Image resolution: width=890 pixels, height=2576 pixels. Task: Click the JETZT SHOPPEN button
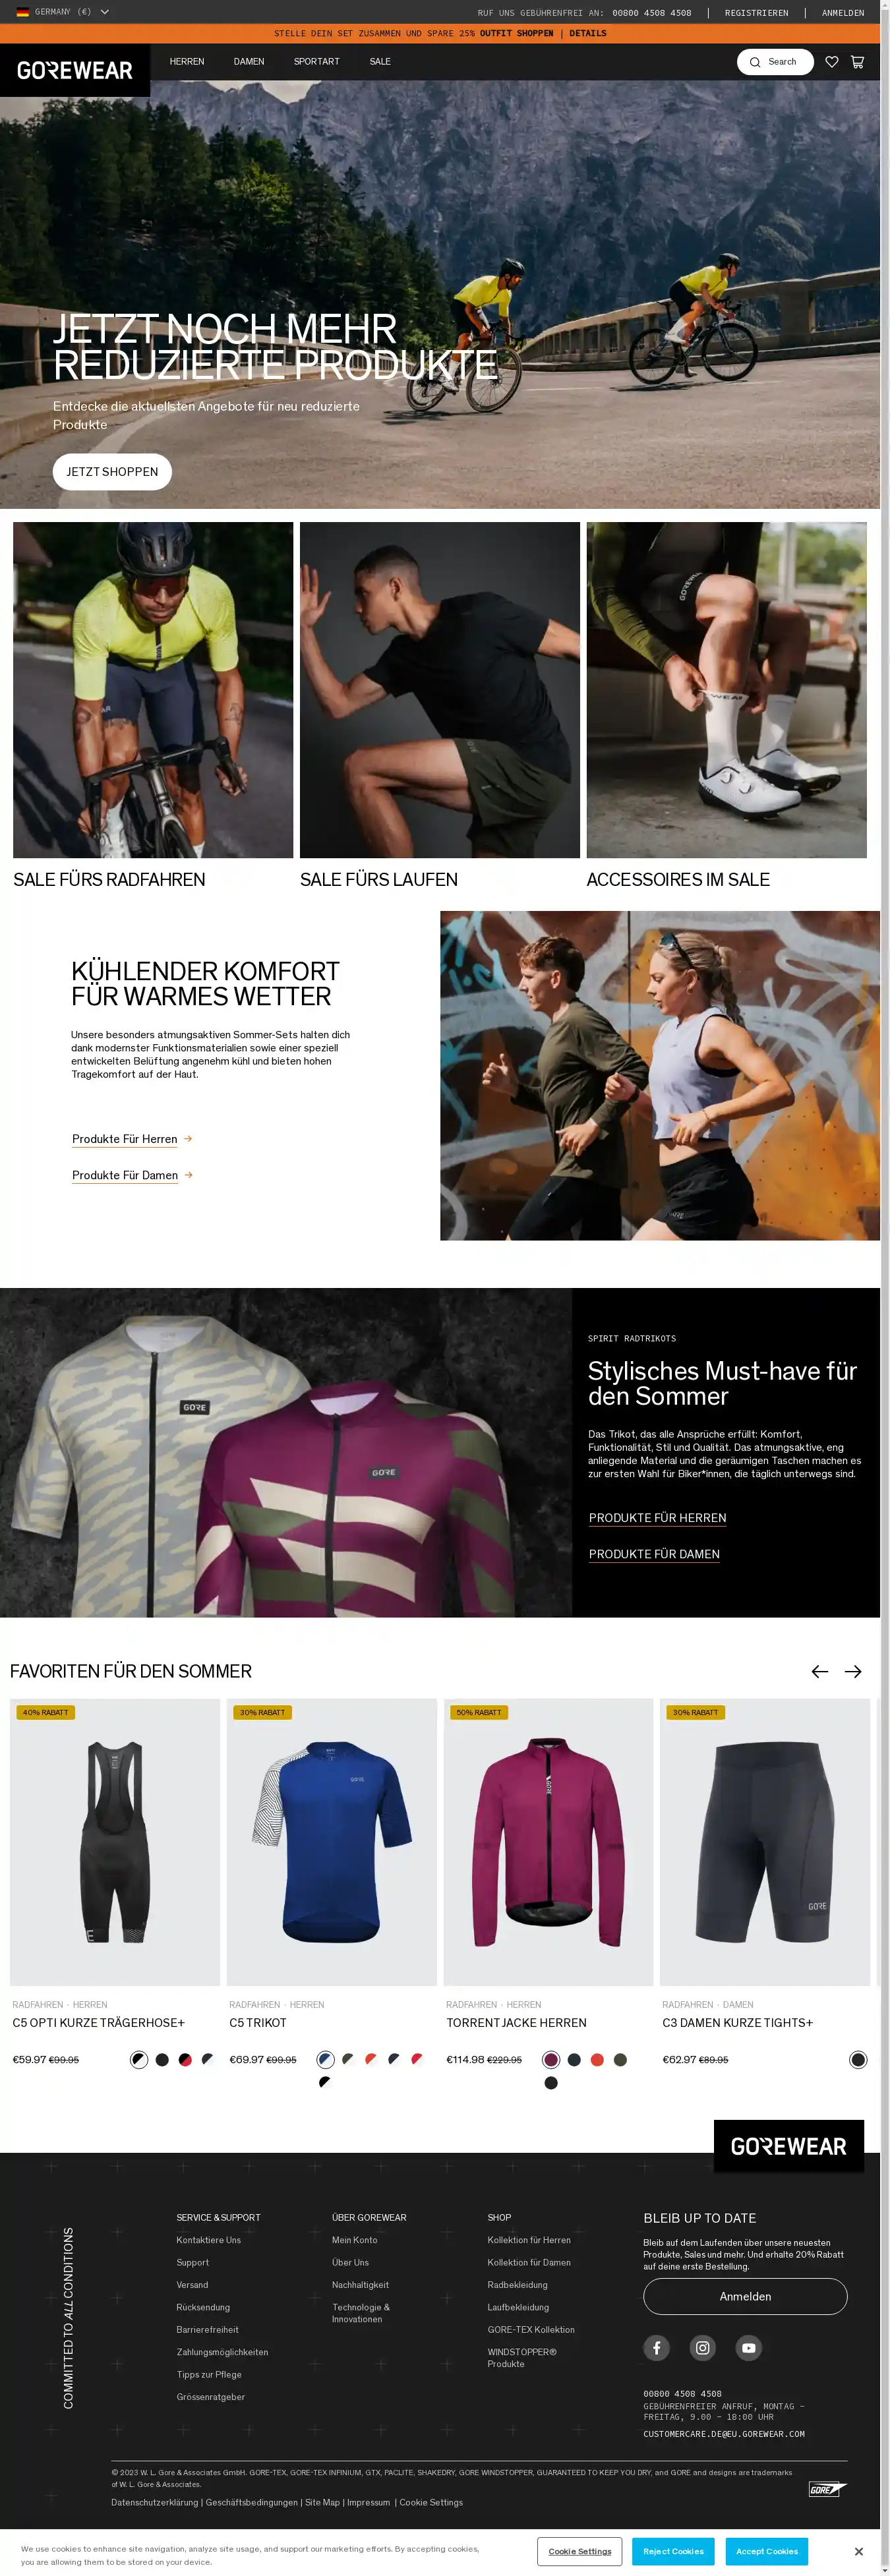[x=112, y=472]
